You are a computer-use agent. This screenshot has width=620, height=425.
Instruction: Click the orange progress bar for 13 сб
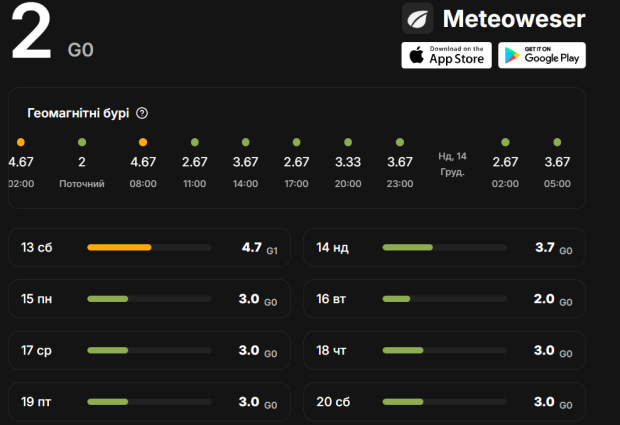click(119, 247)
